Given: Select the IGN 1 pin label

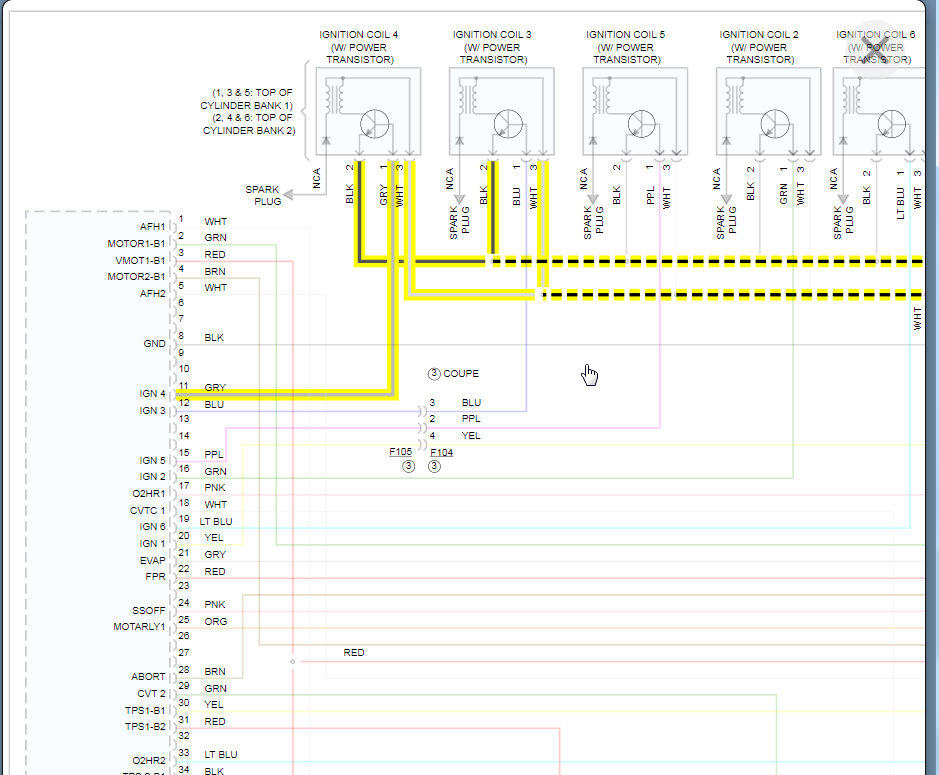Looking at the screenshot, I should pyautogui.click(x=152, y=543).
